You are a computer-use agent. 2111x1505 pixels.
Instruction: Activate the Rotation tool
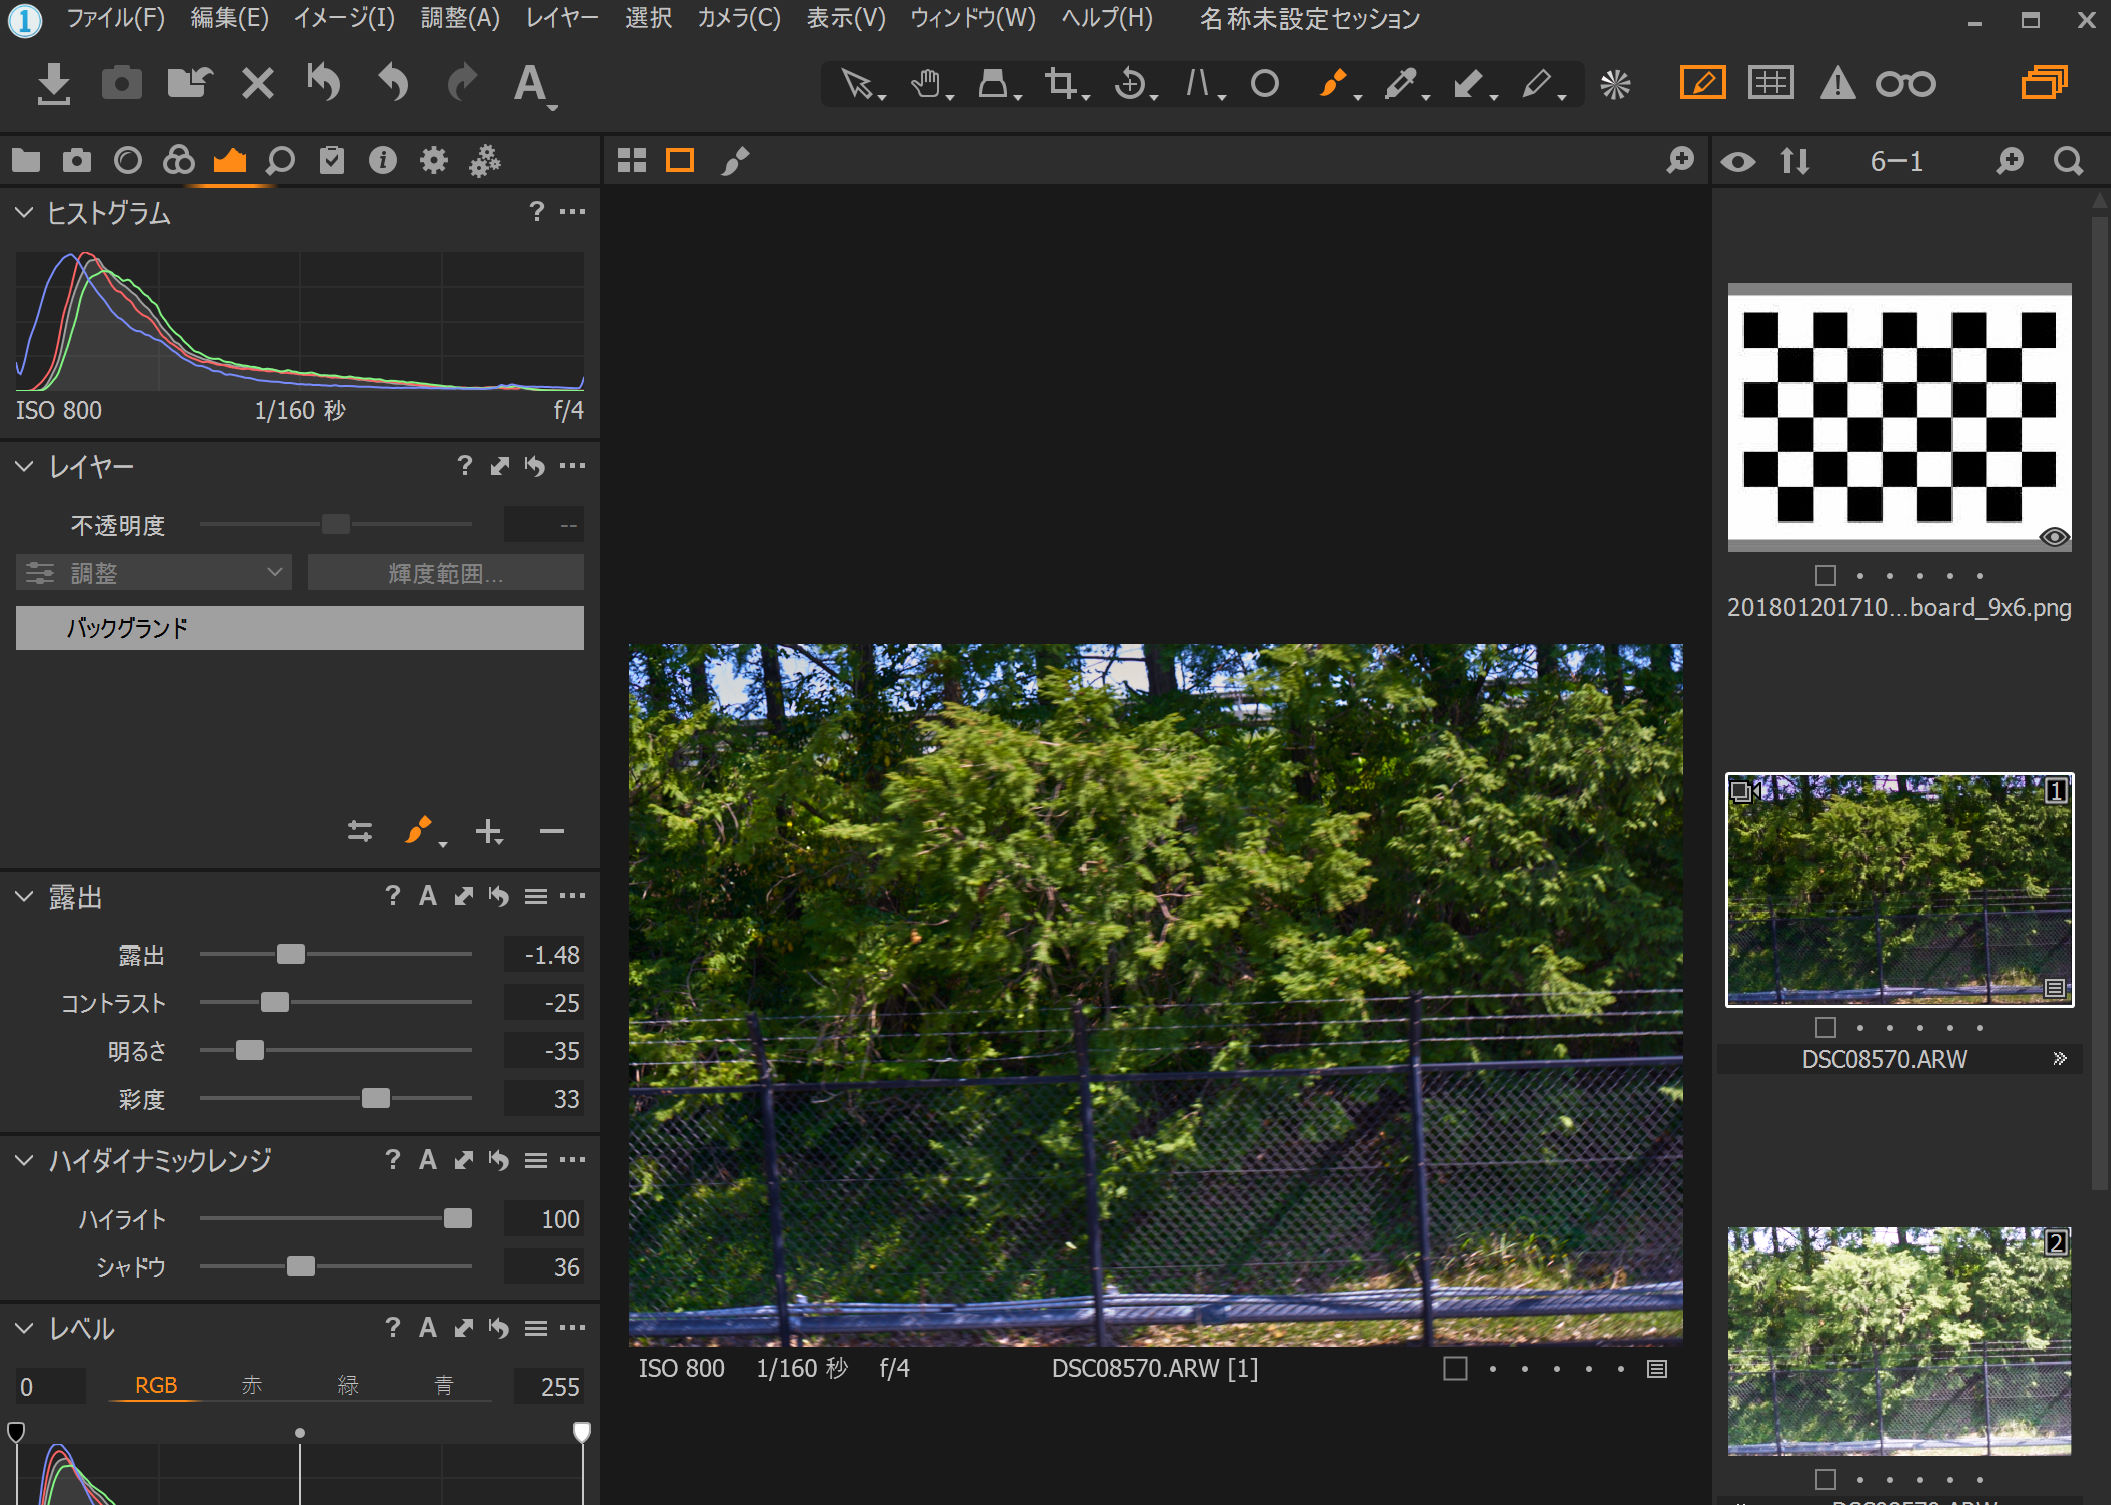point(1130,84)
